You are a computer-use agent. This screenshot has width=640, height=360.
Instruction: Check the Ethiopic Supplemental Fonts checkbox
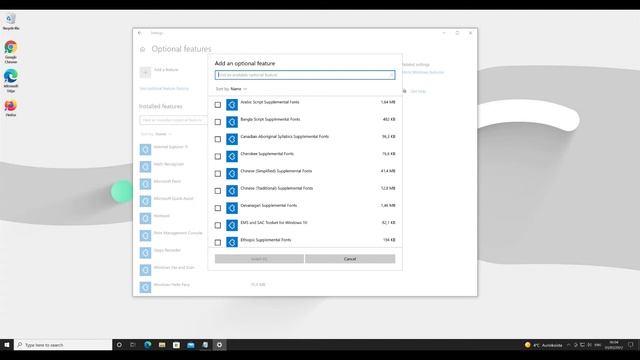point(218,242)
